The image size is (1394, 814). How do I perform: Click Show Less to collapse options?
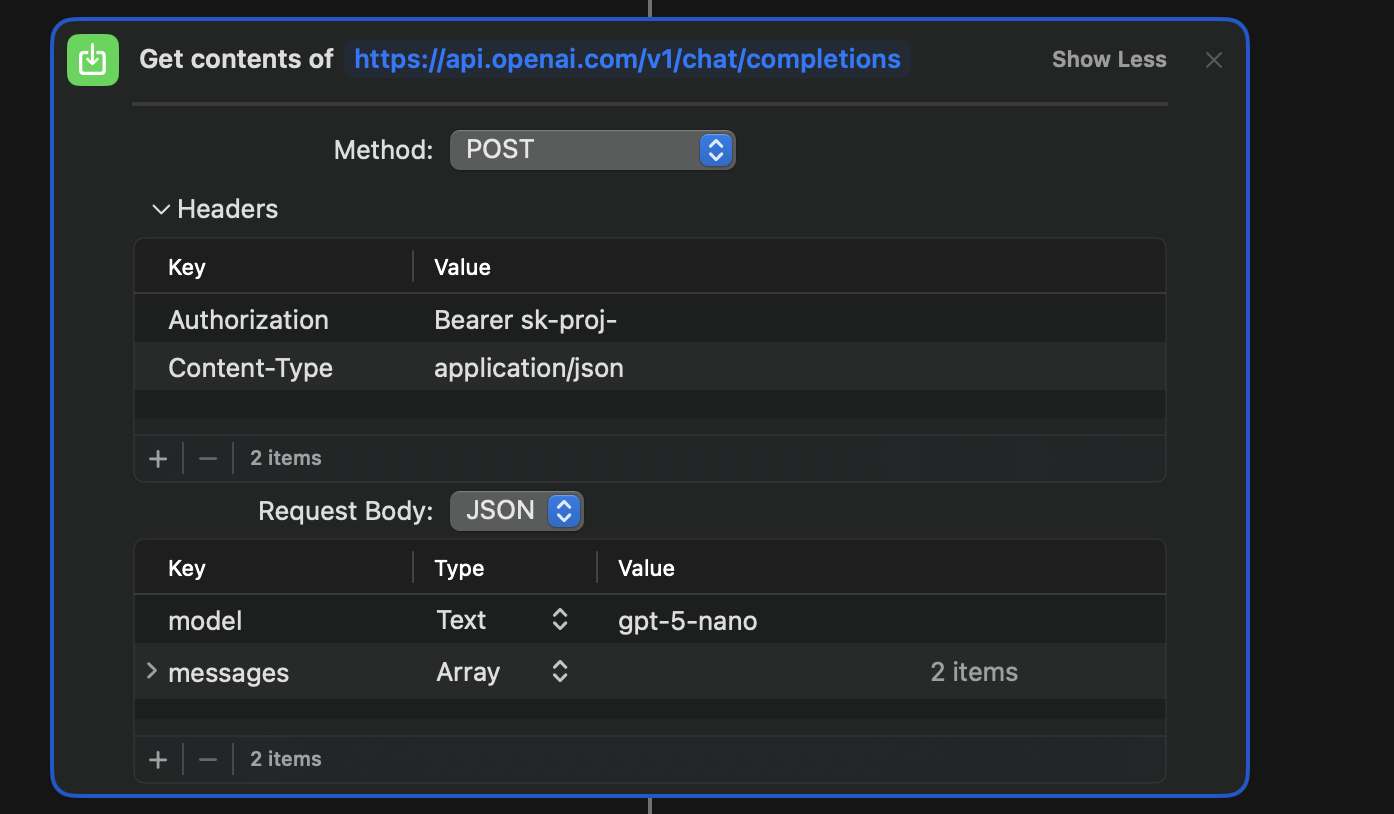pyautogui.click(x=1109, y=60)
